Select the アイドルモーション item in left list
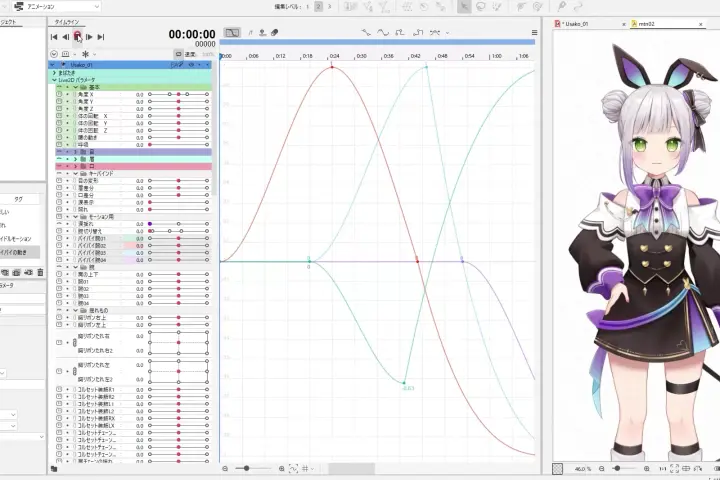The height and width of the screenshot is (480, 720). (19, 239)
